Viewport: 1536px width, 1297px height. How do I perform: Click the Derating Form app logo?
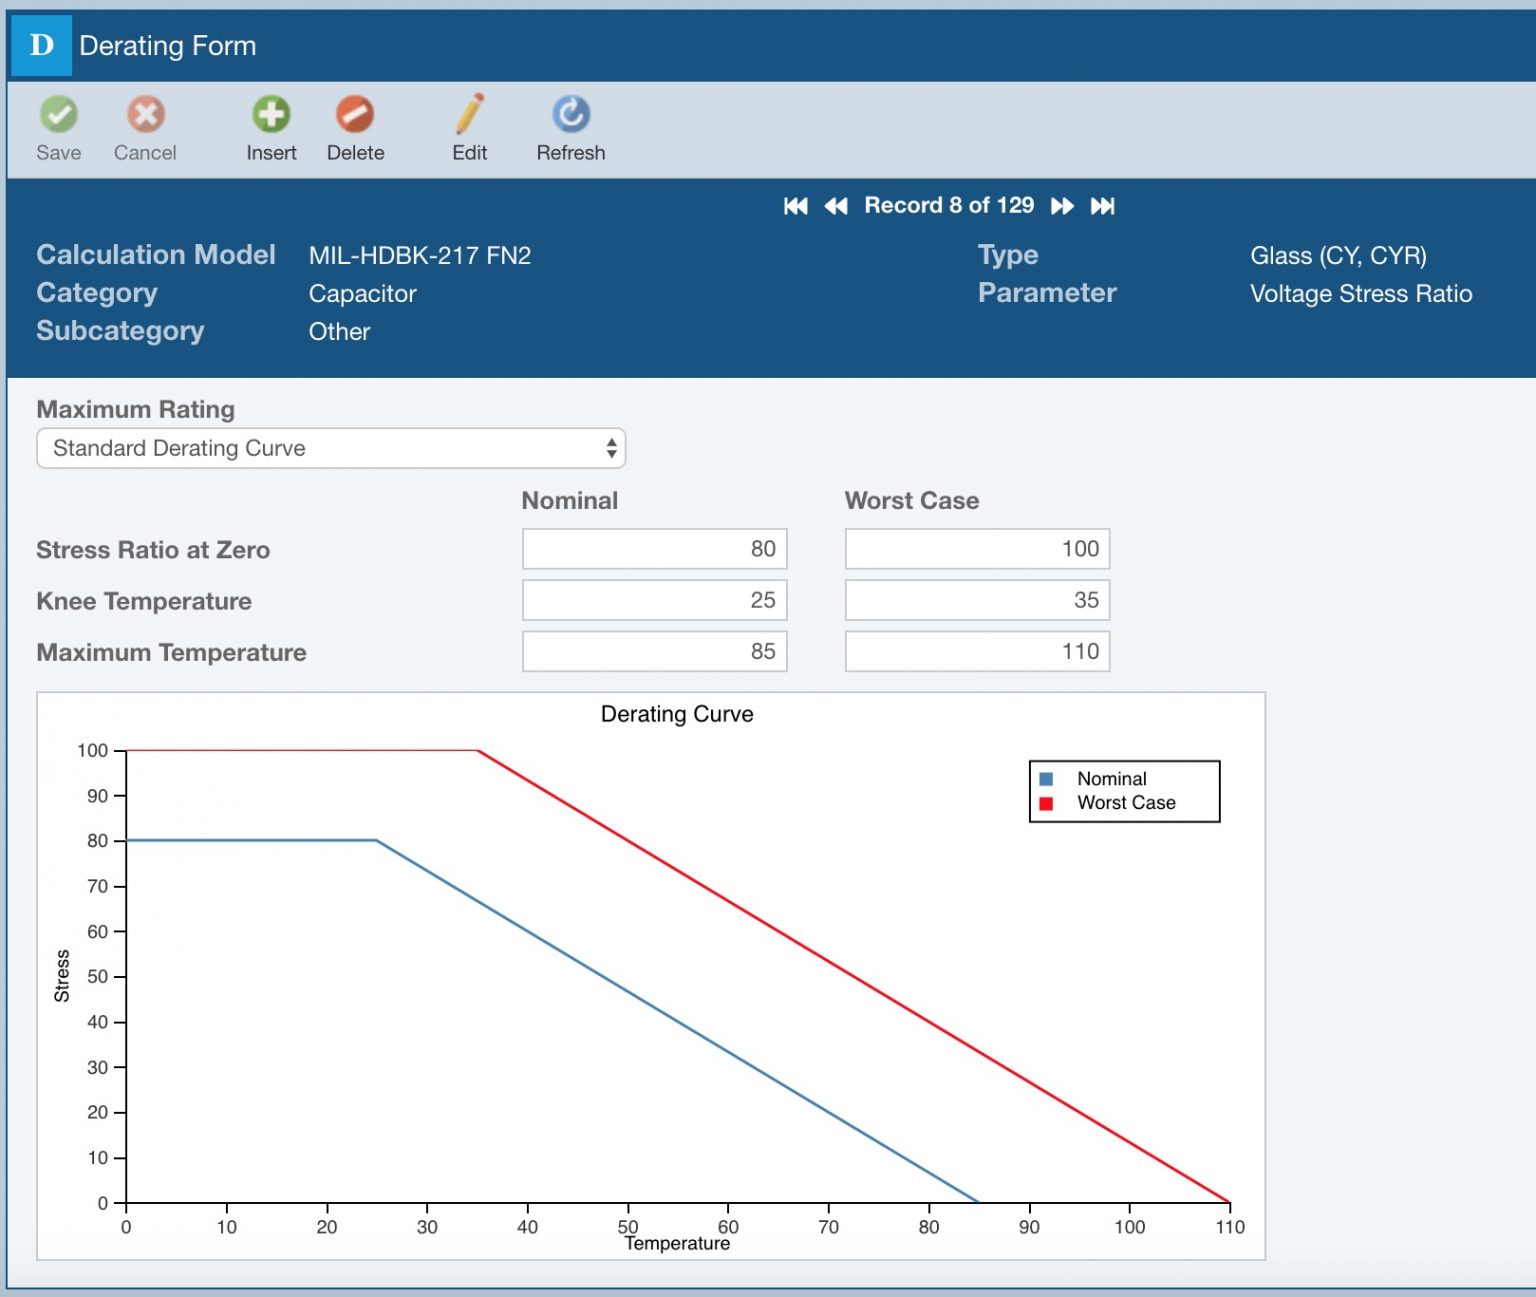[41, 45]
